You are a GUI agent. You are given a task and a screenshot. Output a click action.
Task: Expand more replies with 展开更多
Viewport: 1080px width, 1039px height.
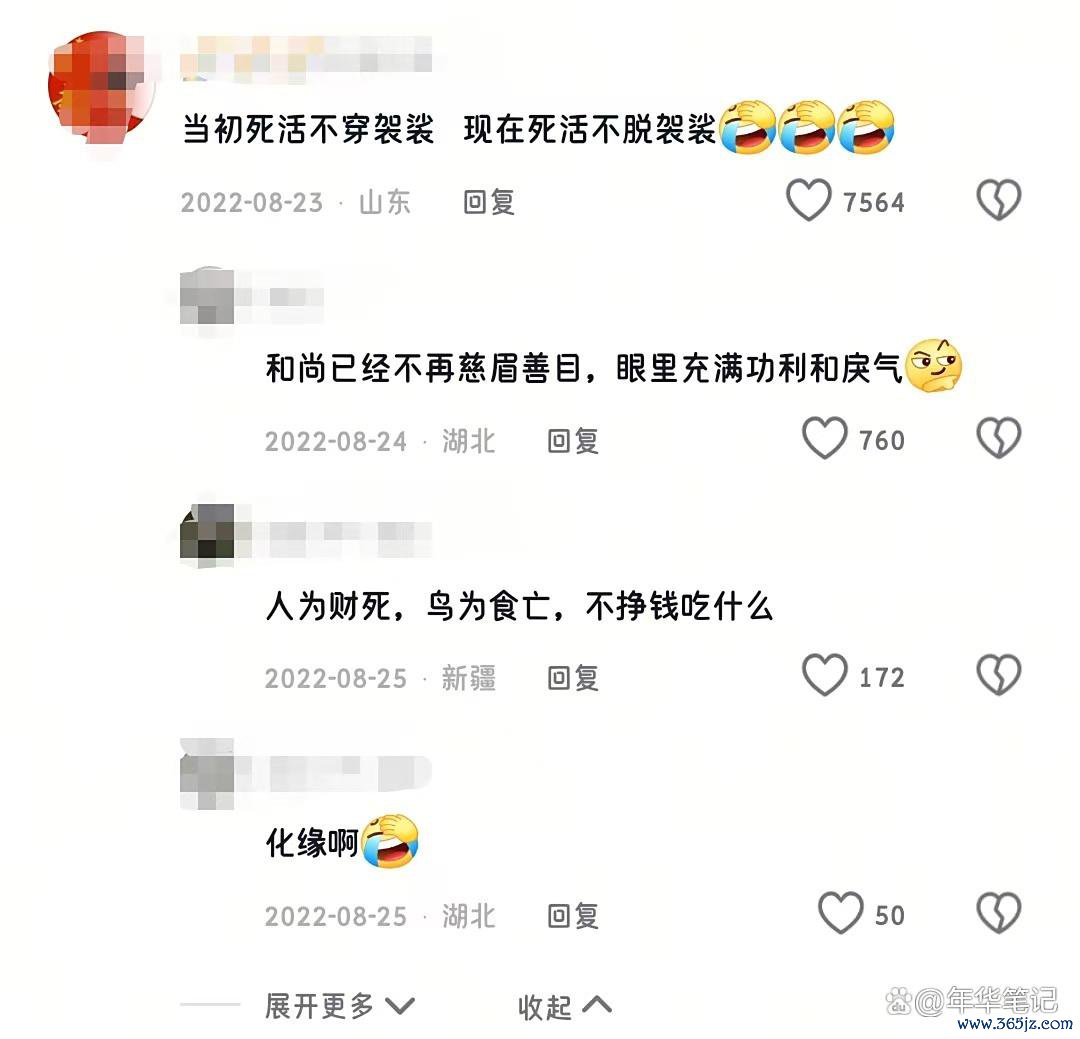[340, 1007]
